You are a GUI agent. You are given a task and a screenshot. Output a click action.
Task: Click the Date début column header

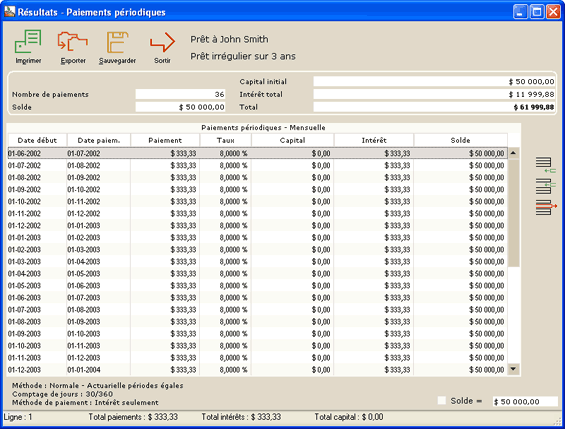click(x=37, y=140)
